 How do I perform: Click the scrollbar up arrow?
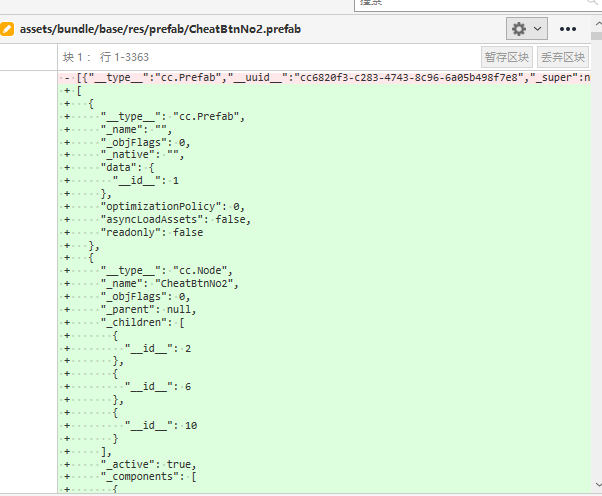coord(597,24)
